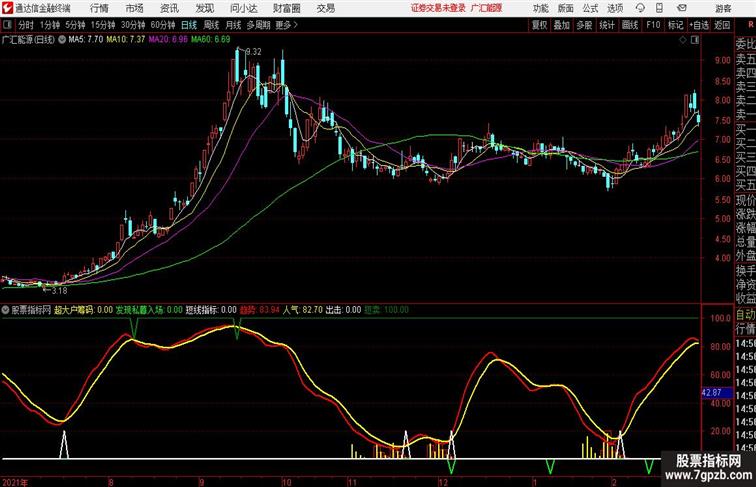756x487 pixels.
Task: Switch to the 1分钟 period tab
Action: 49,25
